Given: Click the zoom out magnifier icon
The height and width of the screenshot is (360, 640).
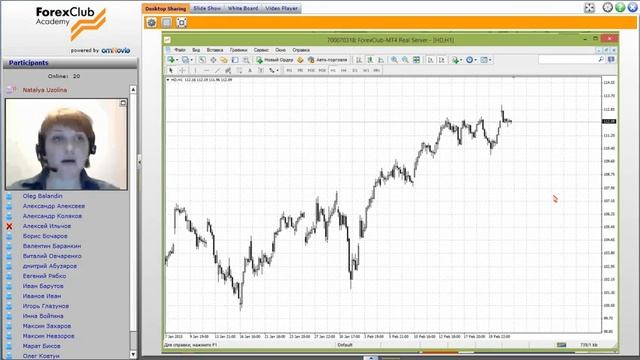Looking at the screenshot, I should 405,60.
